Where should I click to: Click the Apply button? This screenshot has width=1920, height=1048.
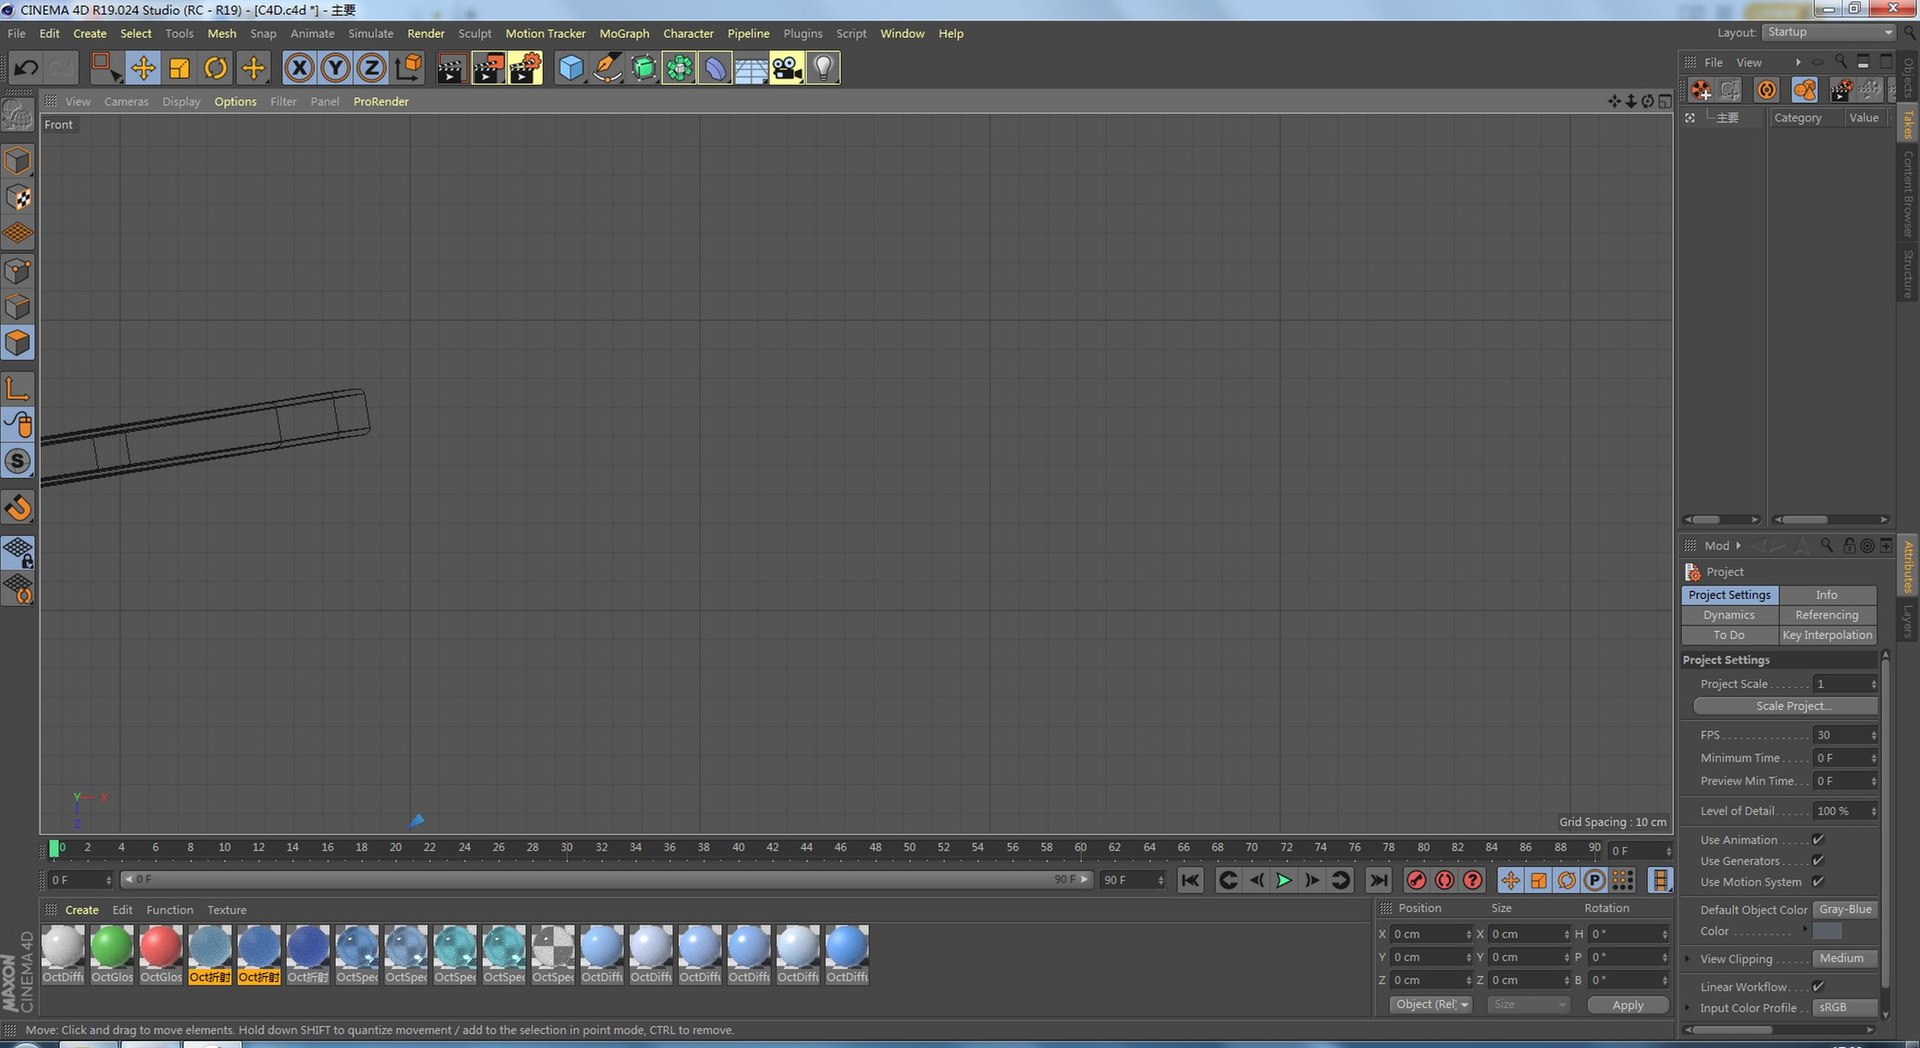pyautogui.click(x=1627, y=1005)
